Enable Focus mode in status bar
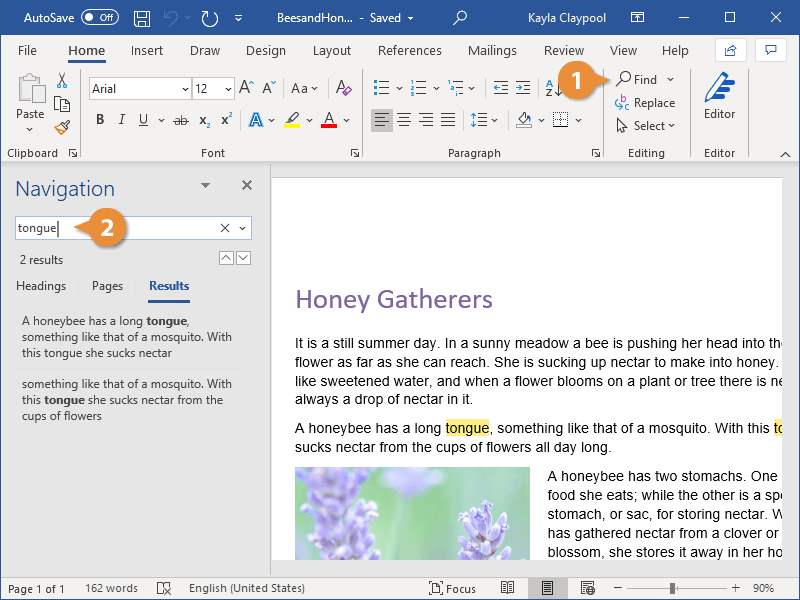Screen dimensions: 800x600 (453, 588)
